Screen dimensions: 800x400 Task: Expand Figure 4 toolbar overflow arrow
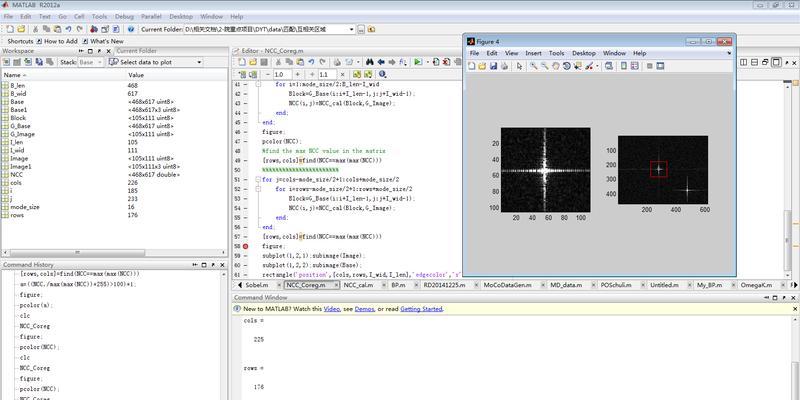(729, 53)
